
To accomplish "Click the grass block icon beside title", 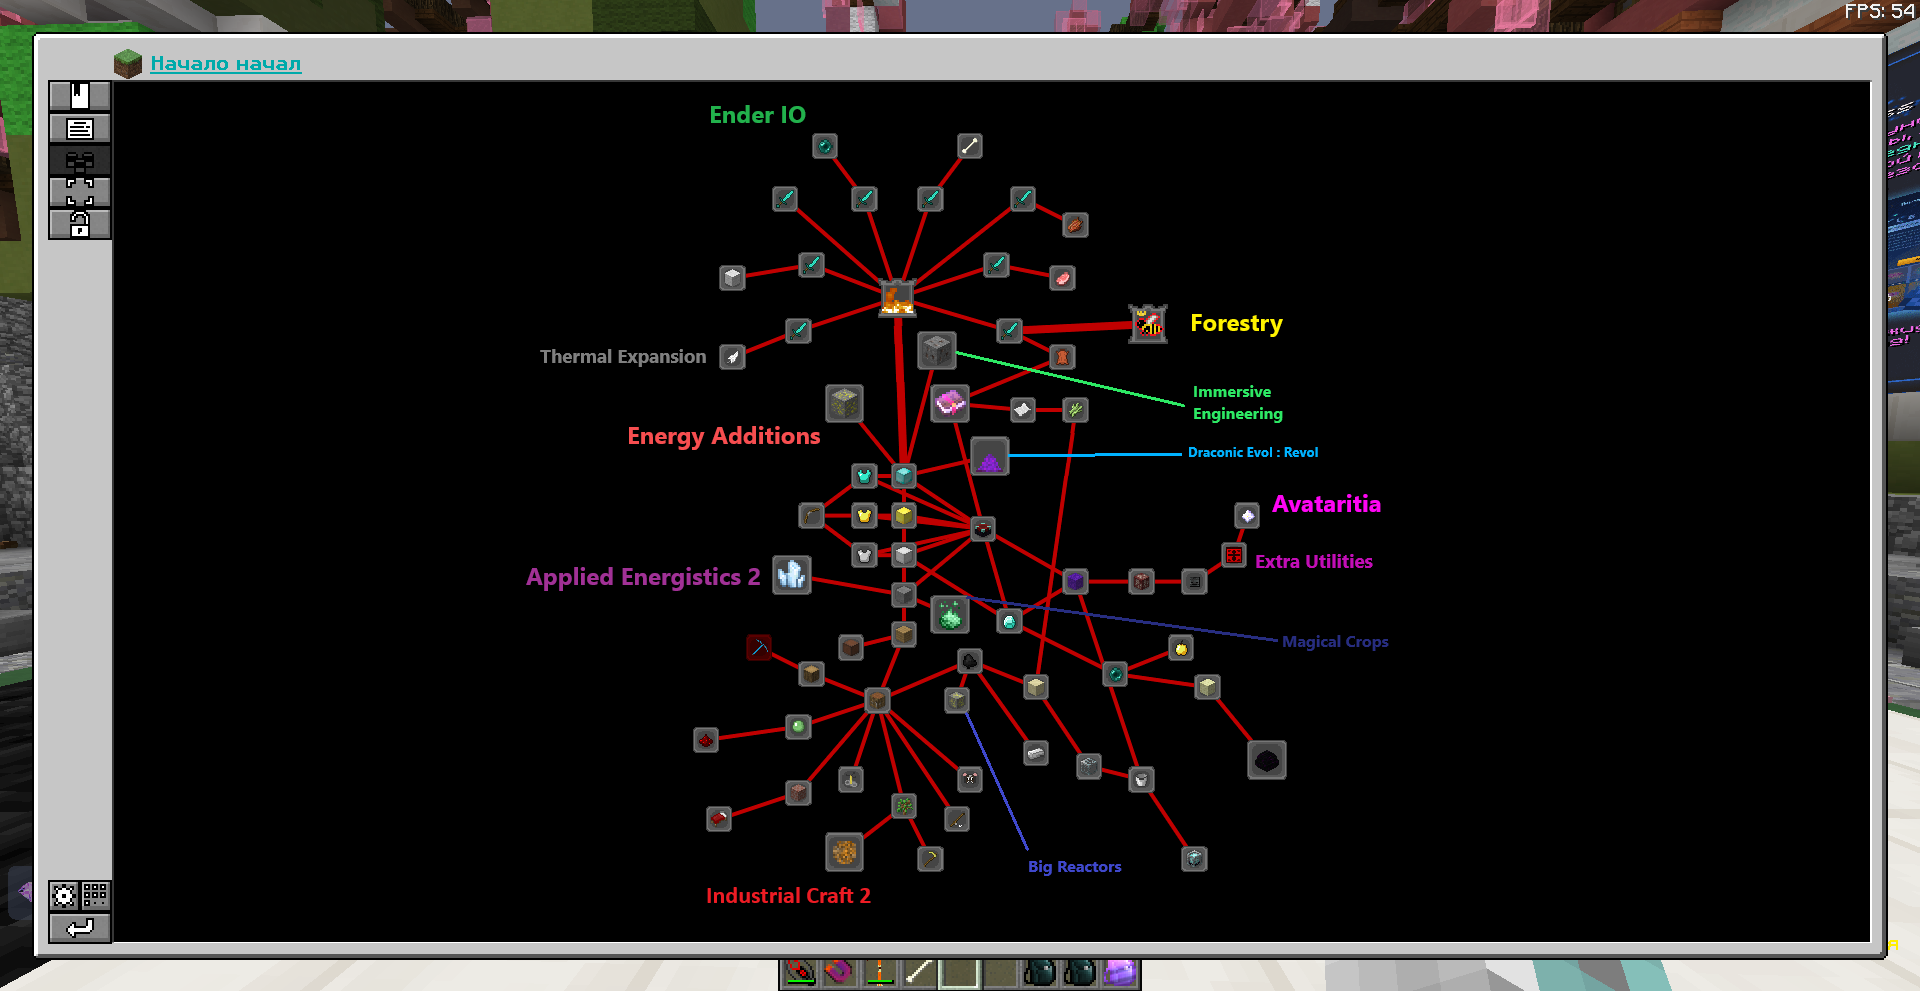I will coord(128,63).
